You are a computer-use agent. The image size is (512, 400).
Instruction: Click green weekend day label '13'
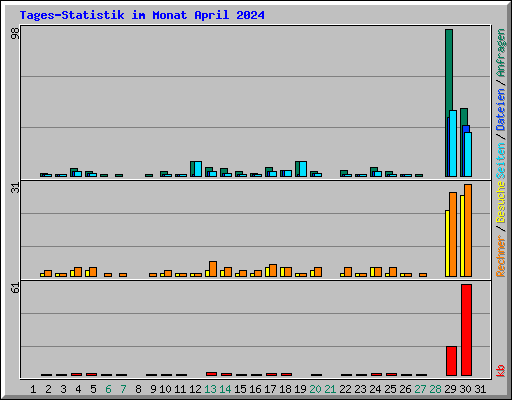point(210,389)
